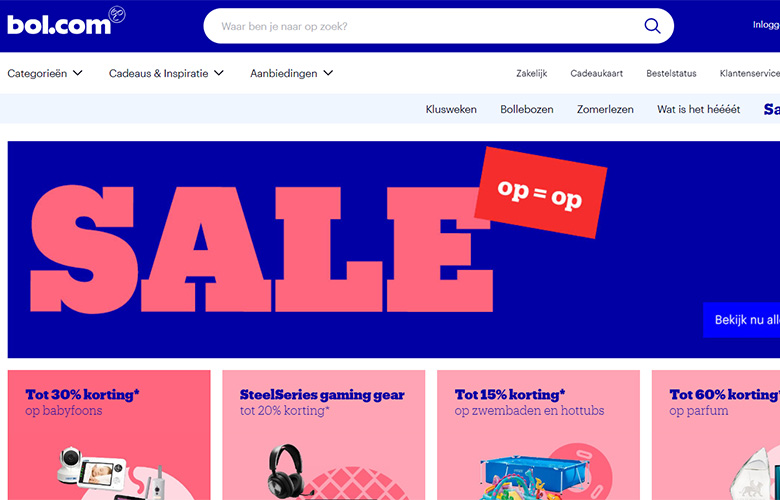The height and width of the screenshot is (500, 780).
Task: Open the Zomerlezen promo tab
Action: pos(605,109)
